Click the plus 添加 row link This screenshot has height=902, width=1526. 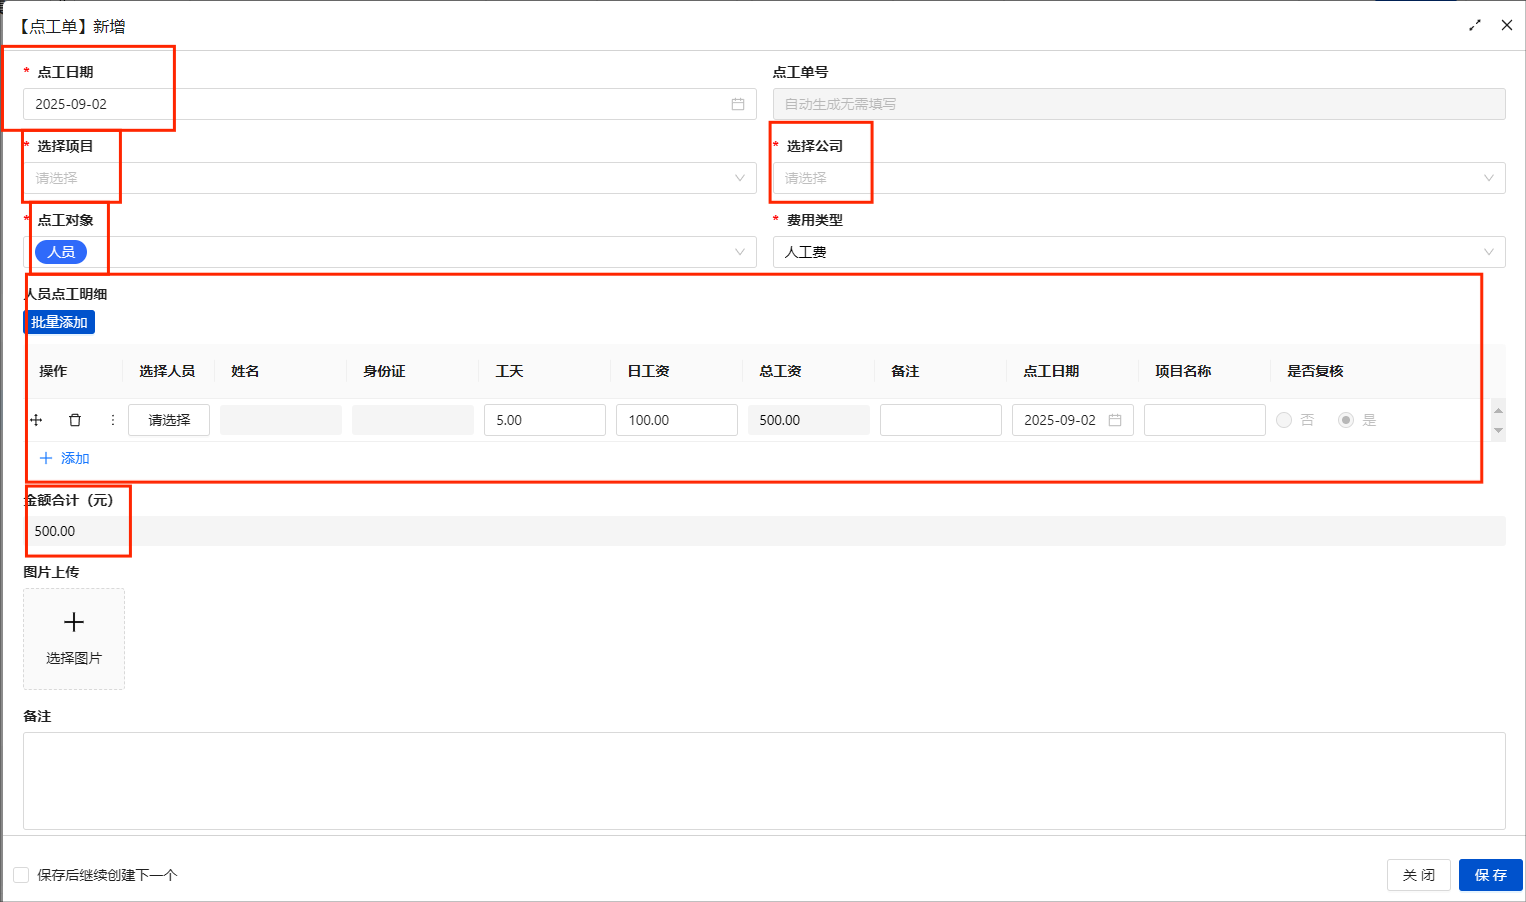pyautogui.click(x=65, y=458)
